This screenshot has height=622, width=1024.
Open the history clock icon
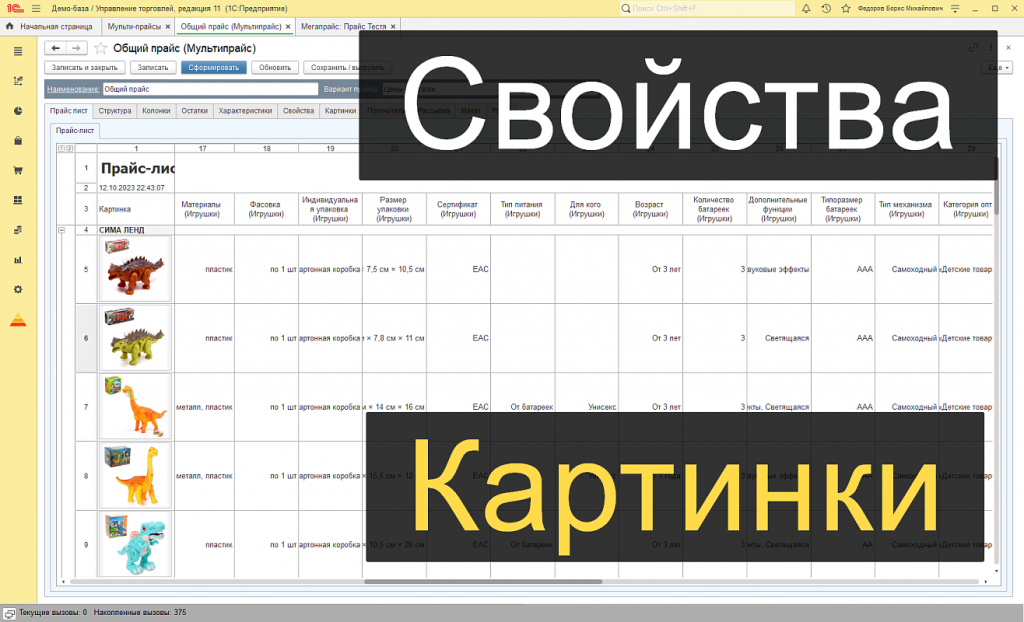pos(826,8)
